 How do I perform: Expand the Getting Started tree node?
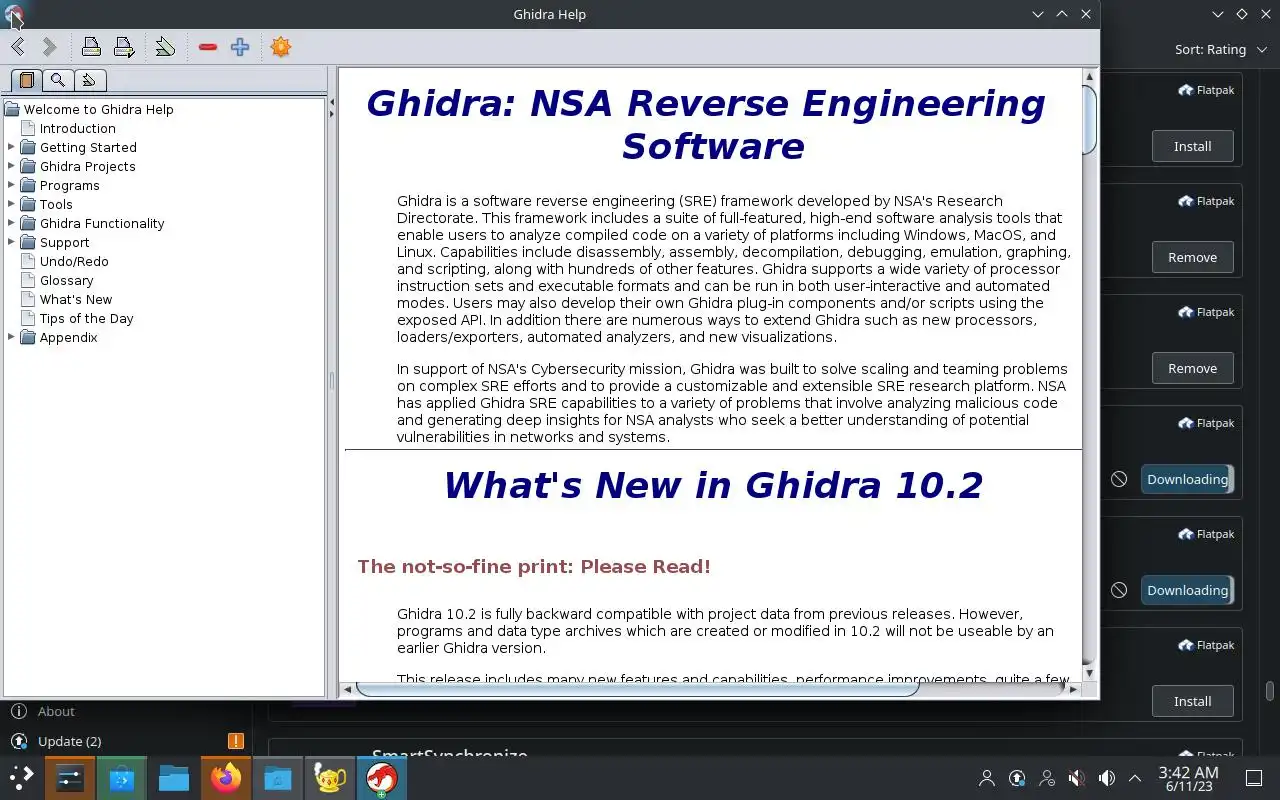[11, 147]
